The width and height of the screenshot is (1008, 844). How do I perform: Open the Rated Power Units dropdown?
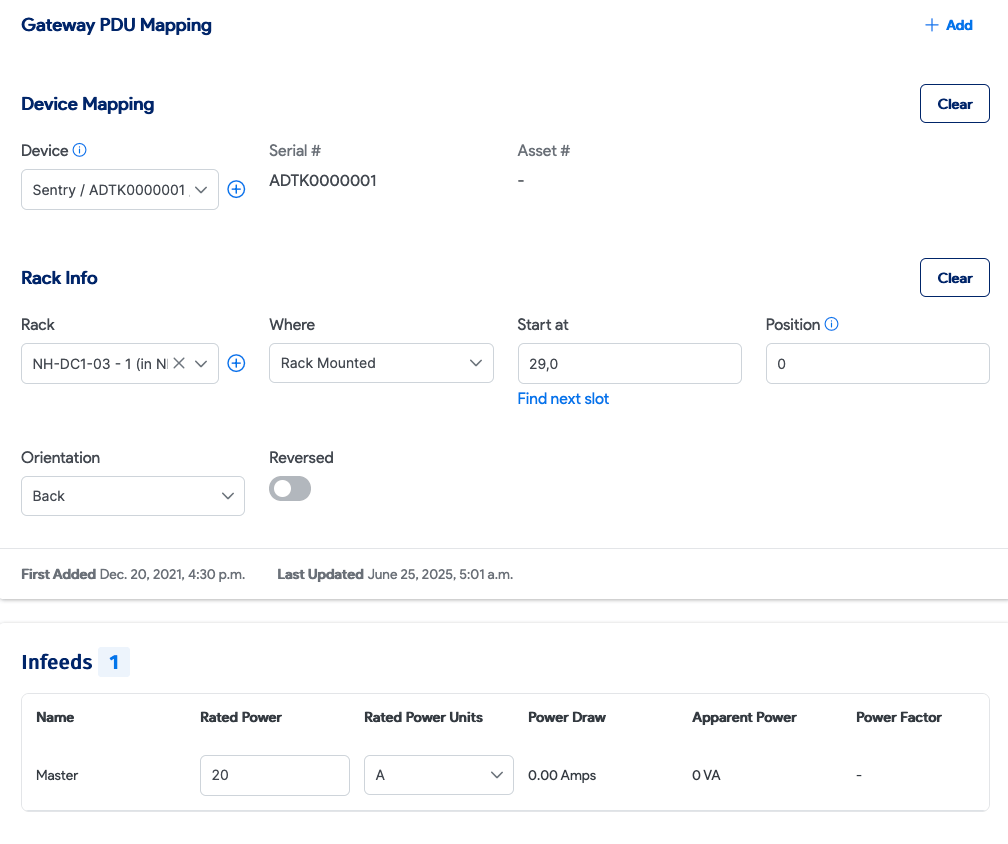(x=438, y=775)
